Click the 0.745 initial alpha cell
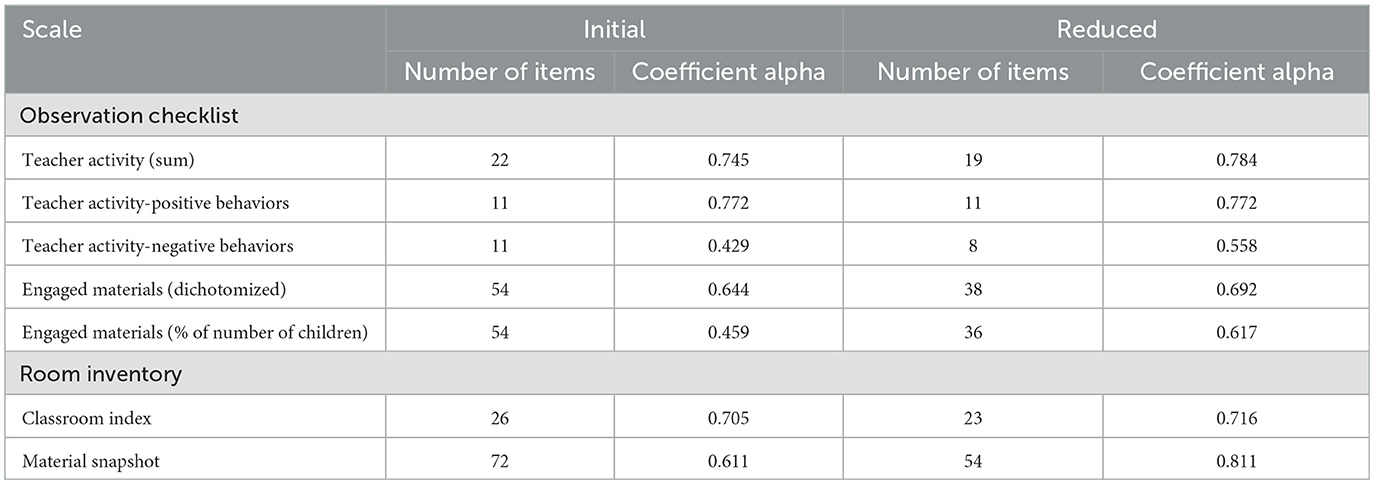Image resolution: width=1375 pixels, height=485 pixels. coord(728,160)
